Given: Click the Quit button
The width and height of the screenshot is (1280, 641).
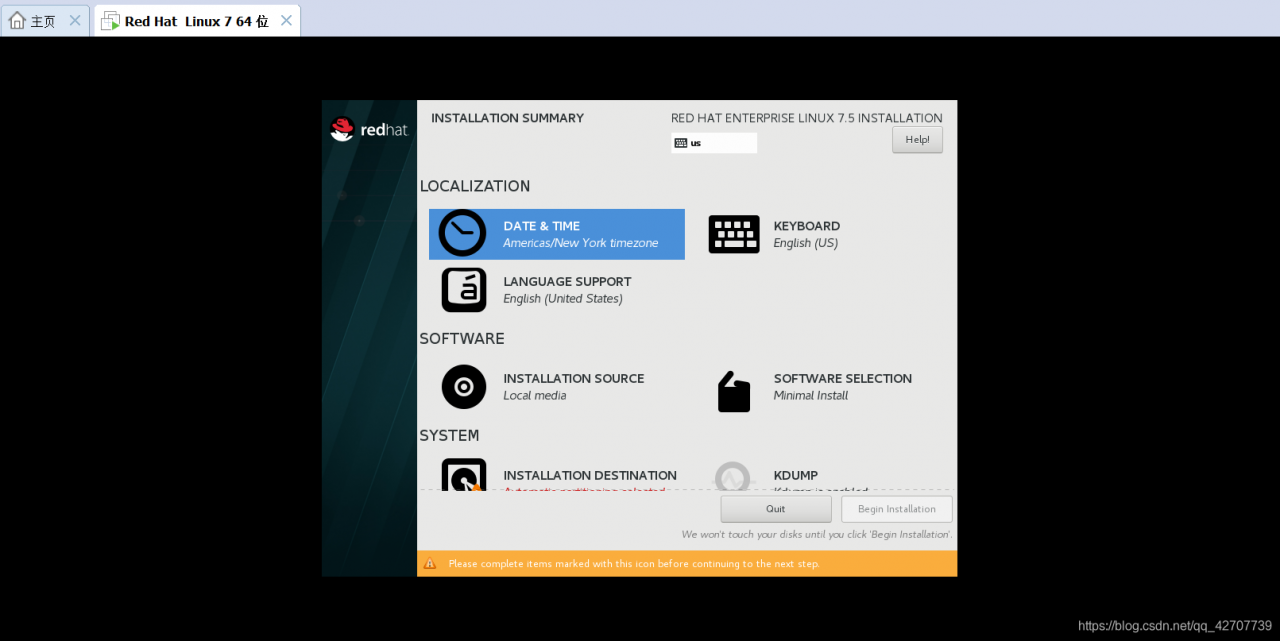Looking at the screenshot, I should 776,509.
